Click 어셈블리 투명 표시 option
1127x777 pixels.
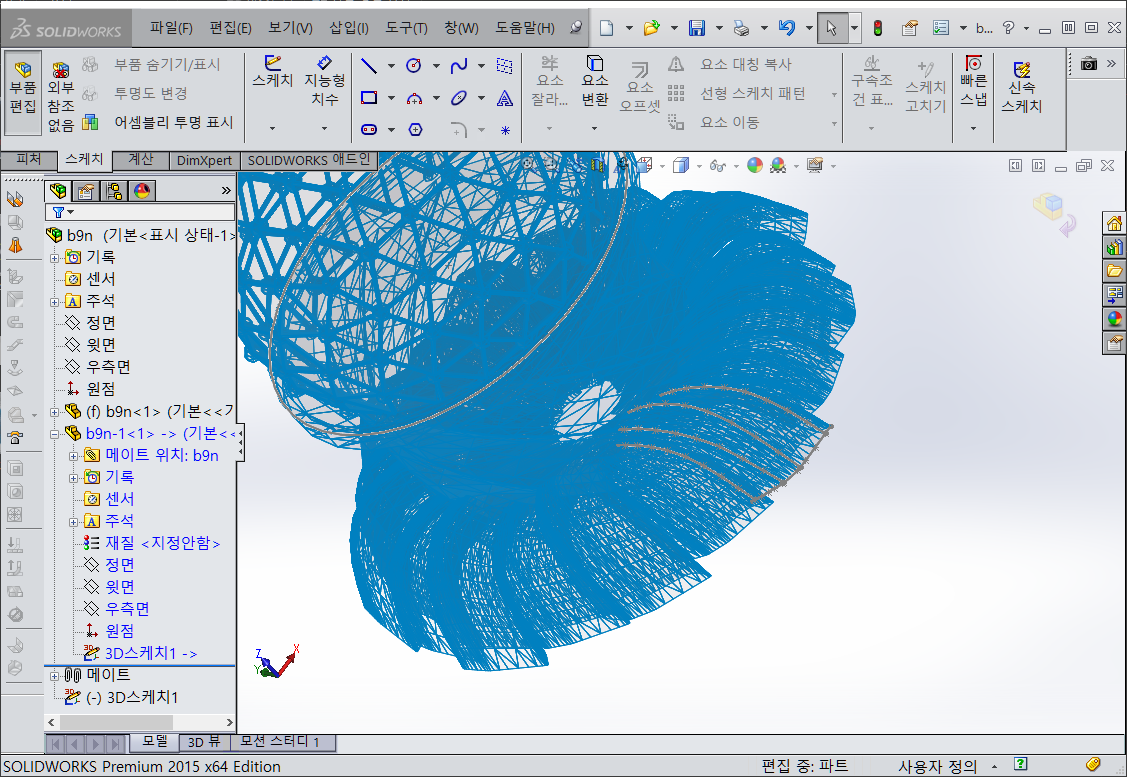click(160, 122)
